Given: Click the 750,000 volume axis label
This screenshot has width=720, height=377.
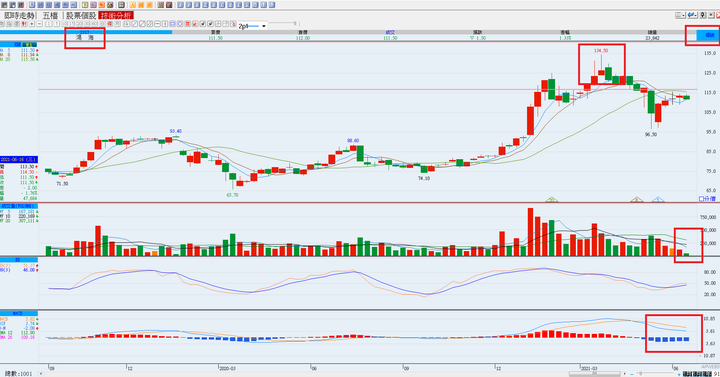Looking at the screenshot, I should pos(708,217).
